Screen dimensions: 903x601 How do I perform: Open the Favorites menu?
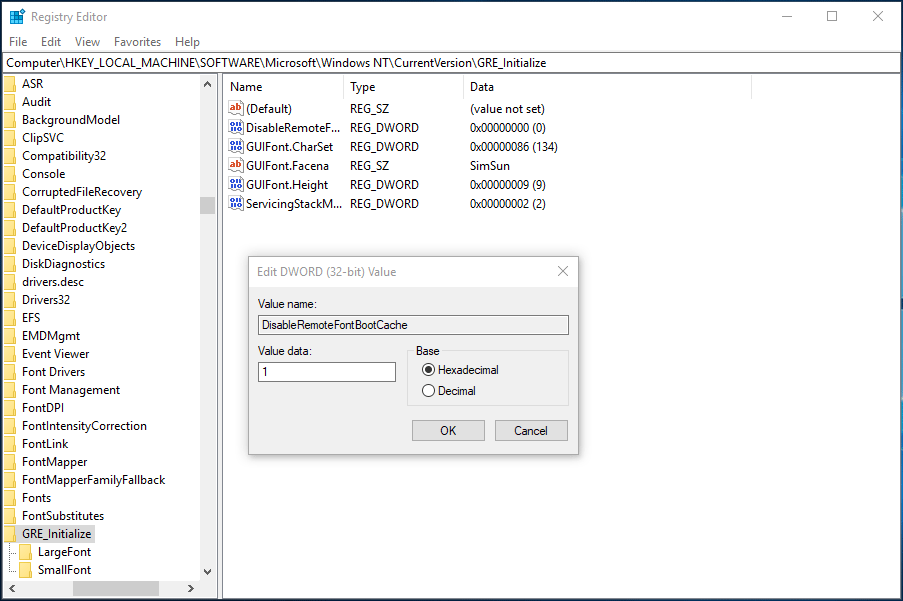click(137, 42)
